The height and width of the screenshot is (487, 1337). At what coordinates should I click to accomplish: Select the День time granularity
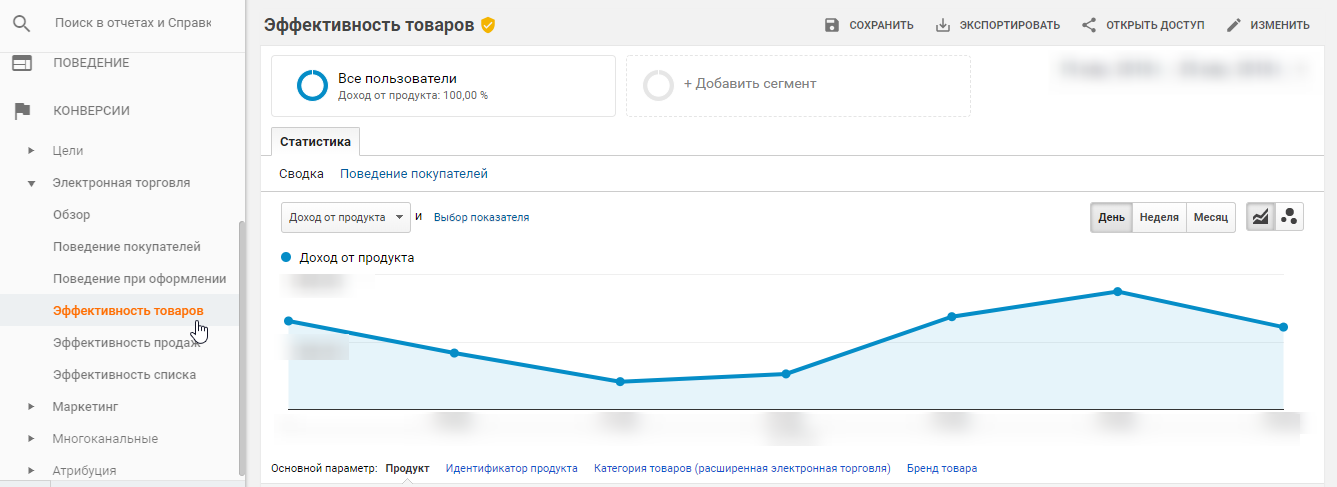pos(1111,217)
